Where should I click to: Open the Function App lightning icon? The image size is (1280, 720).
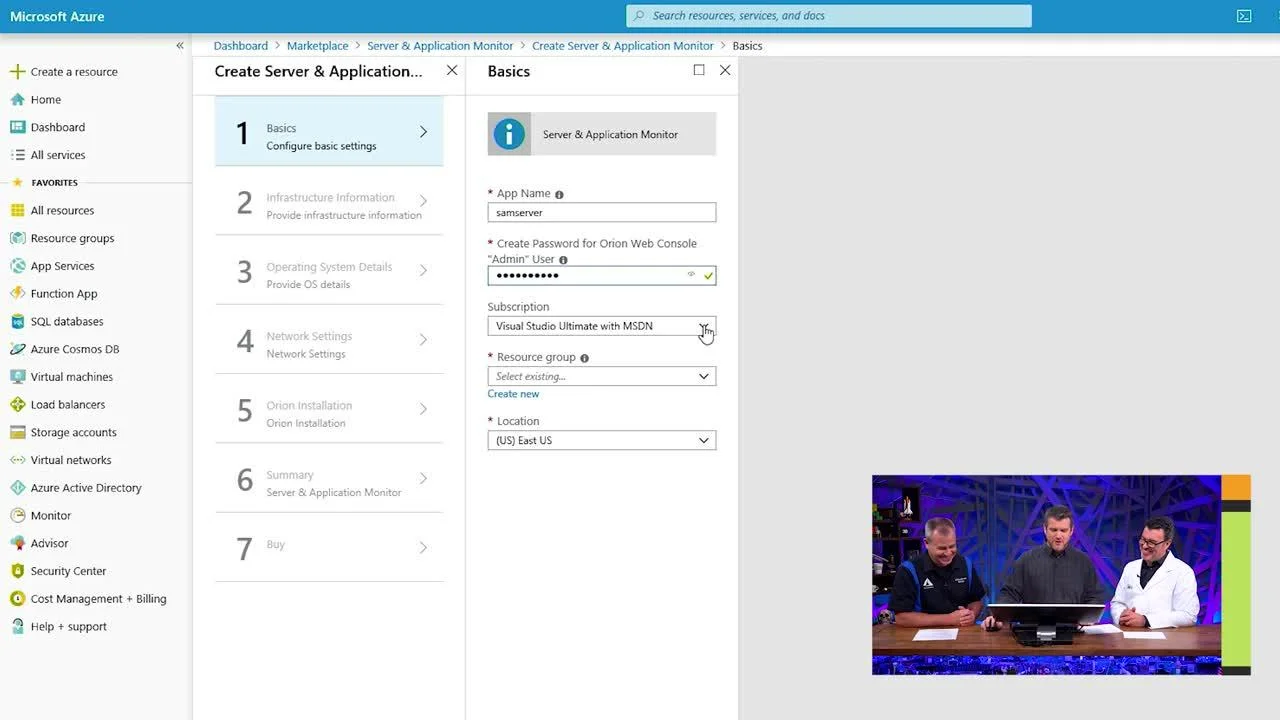[x=17, y=294]
